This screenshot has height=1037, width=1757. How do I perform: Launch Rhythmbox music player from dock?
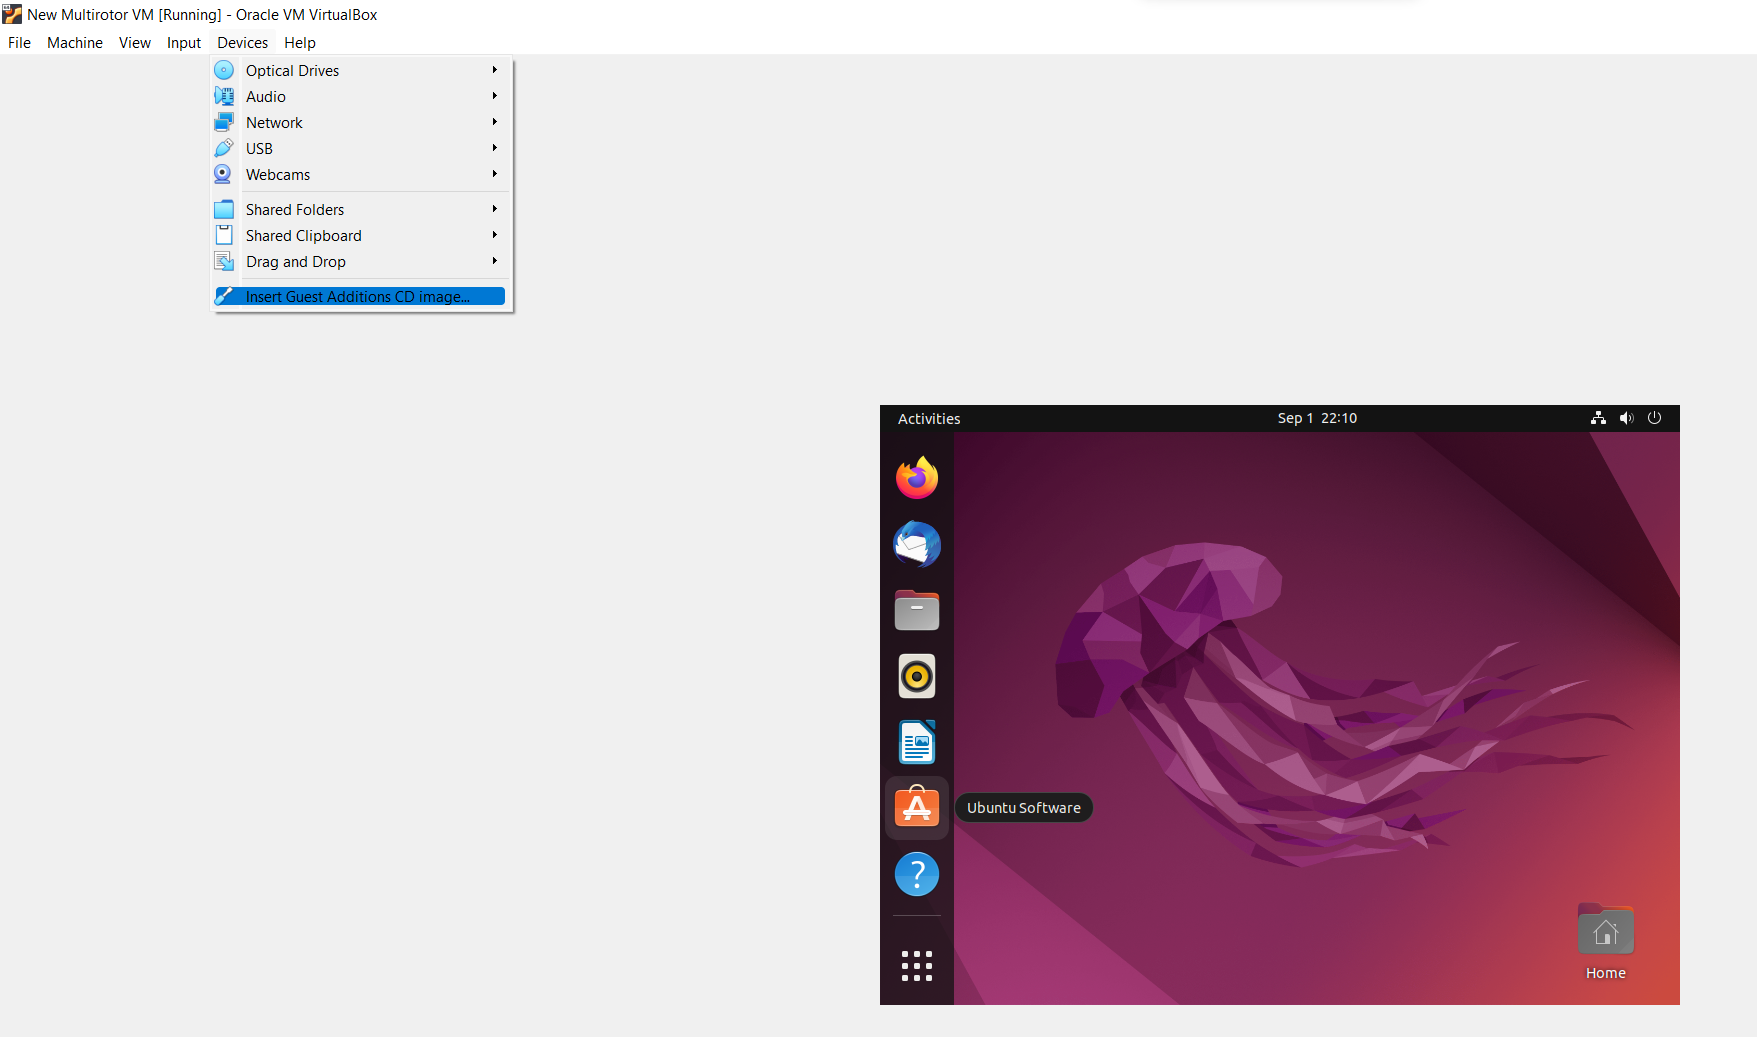(917, 676)
